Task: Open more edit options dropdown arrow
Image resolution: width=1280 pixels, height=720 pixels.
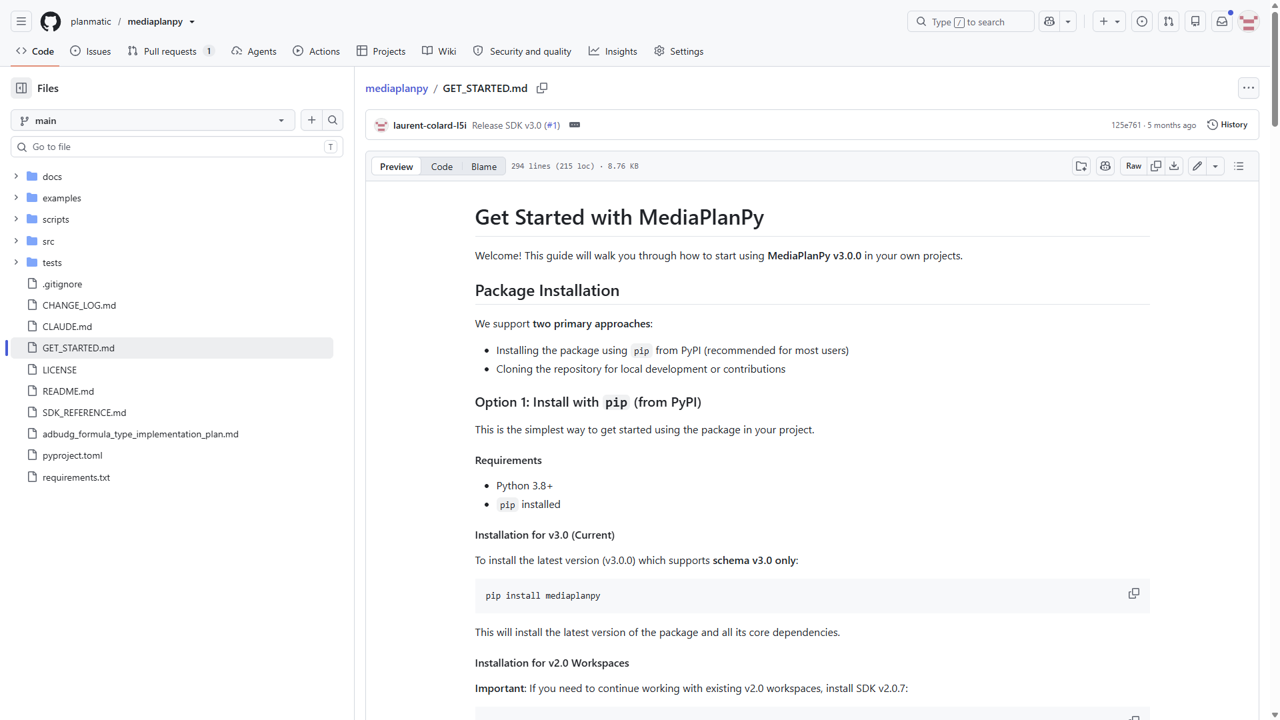Action: (1215, 166)
